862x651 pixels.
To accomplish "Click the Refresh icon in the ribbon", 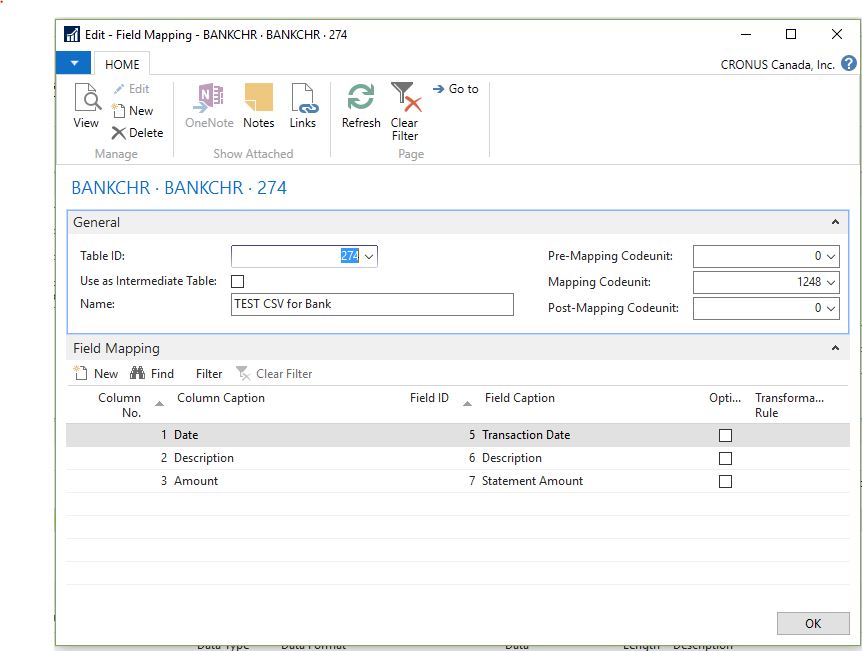I will 361,99.
